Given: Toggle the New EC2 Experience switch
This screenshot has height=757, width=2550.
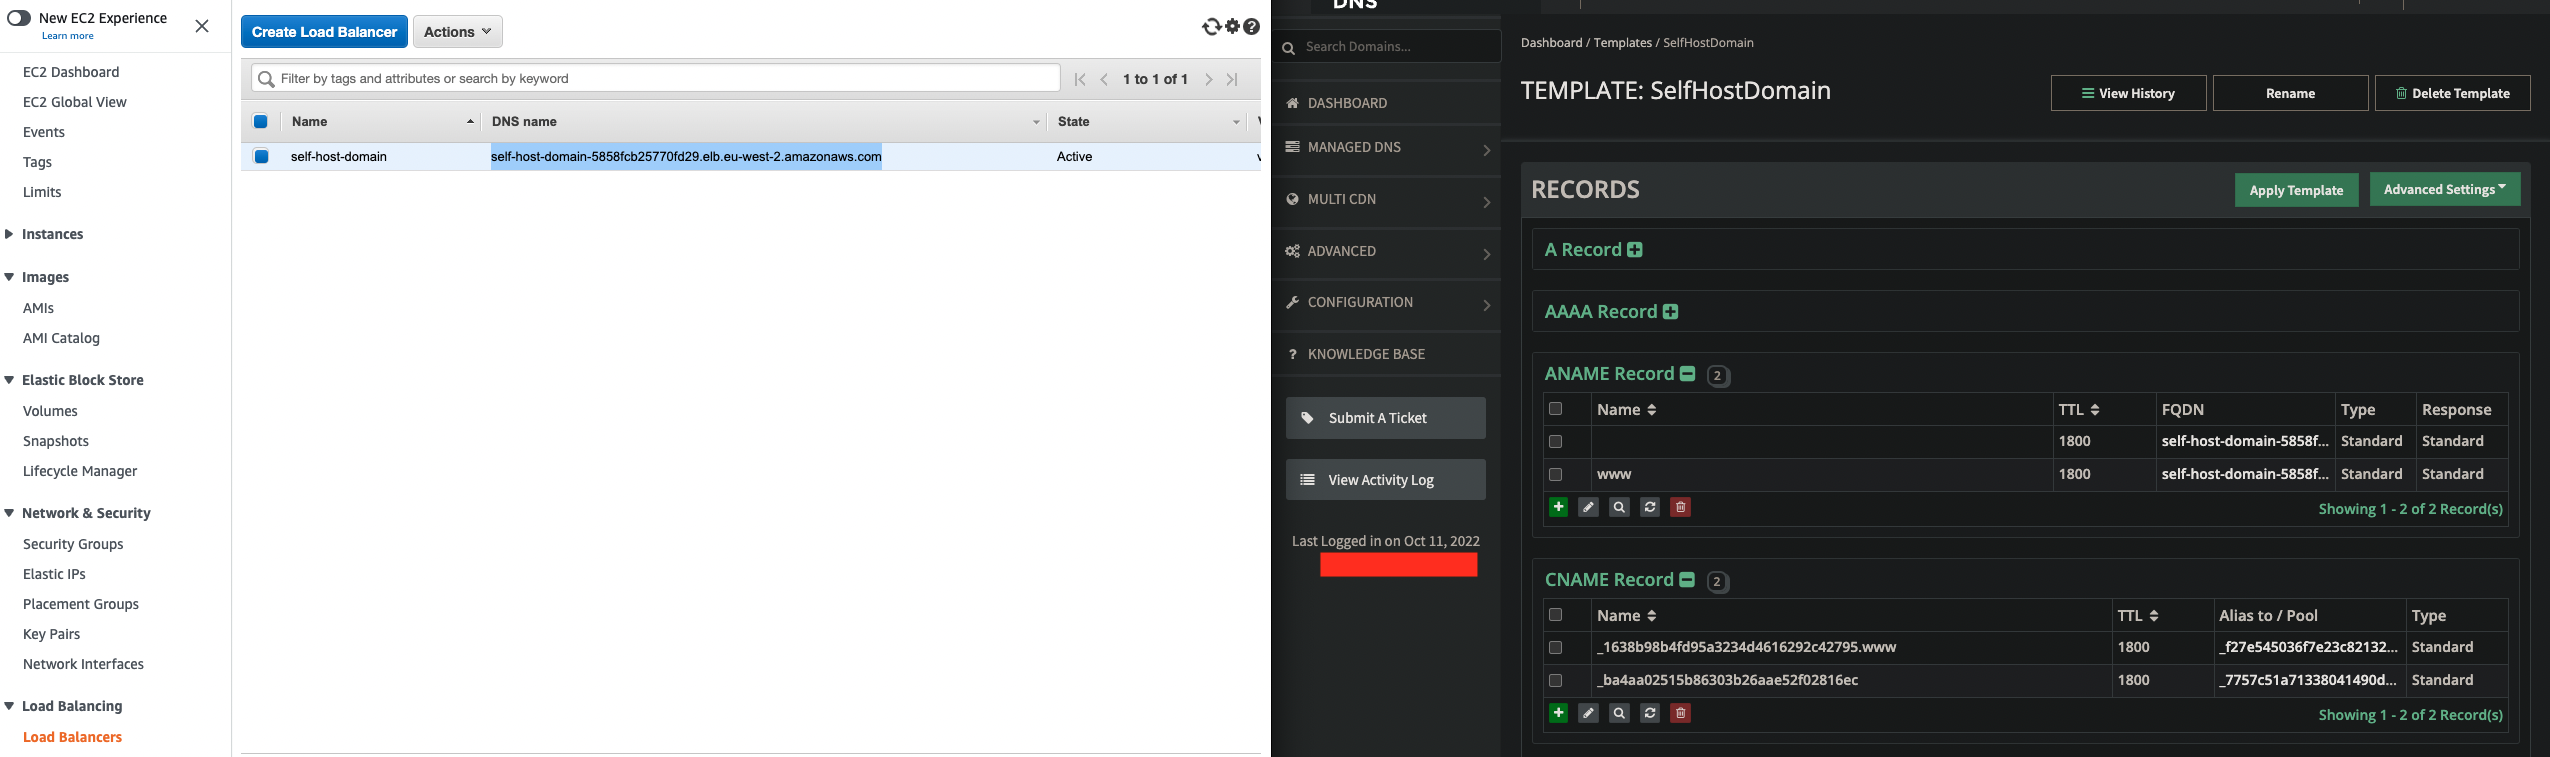Looking at the screenshot, I should click(19, 18).
